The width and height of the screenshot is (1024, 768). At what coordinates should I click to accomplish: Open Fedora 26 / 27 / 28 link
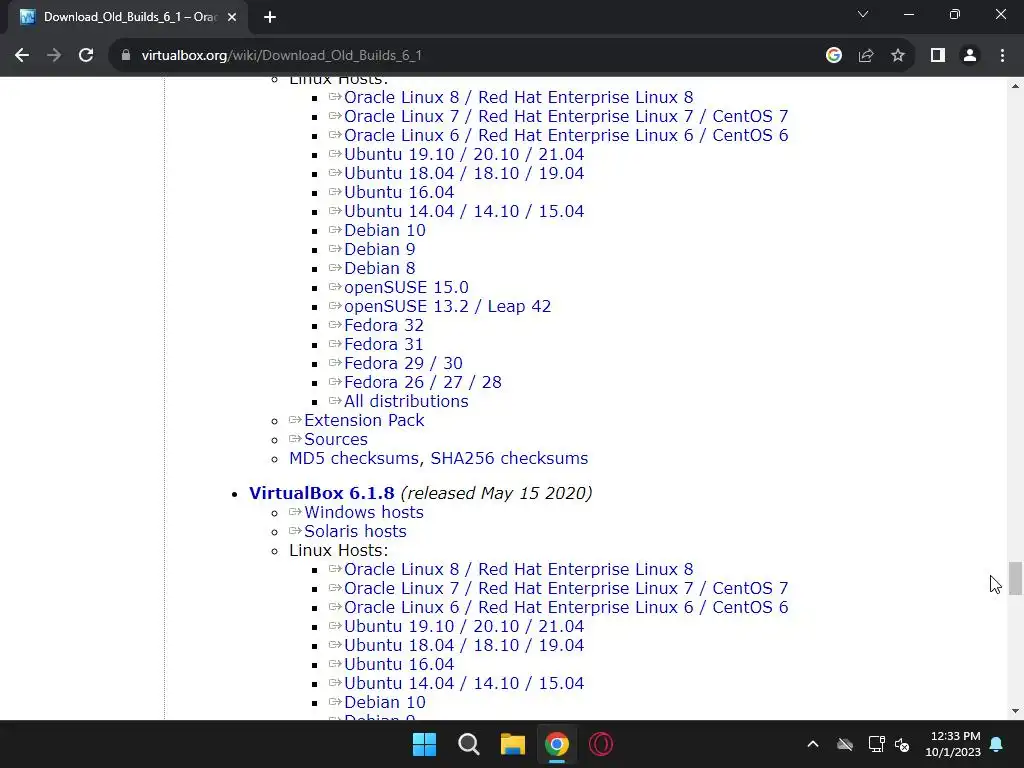coord(423,382)
